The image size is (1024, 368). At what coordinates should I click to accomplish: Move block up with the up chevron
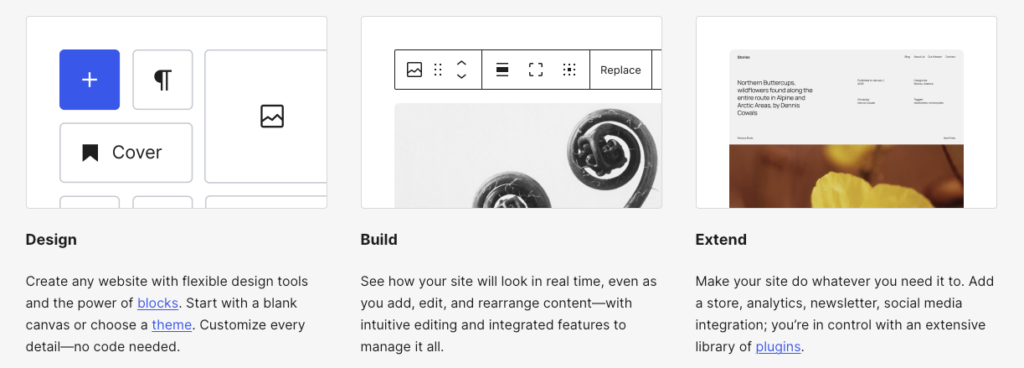[461, 63]
